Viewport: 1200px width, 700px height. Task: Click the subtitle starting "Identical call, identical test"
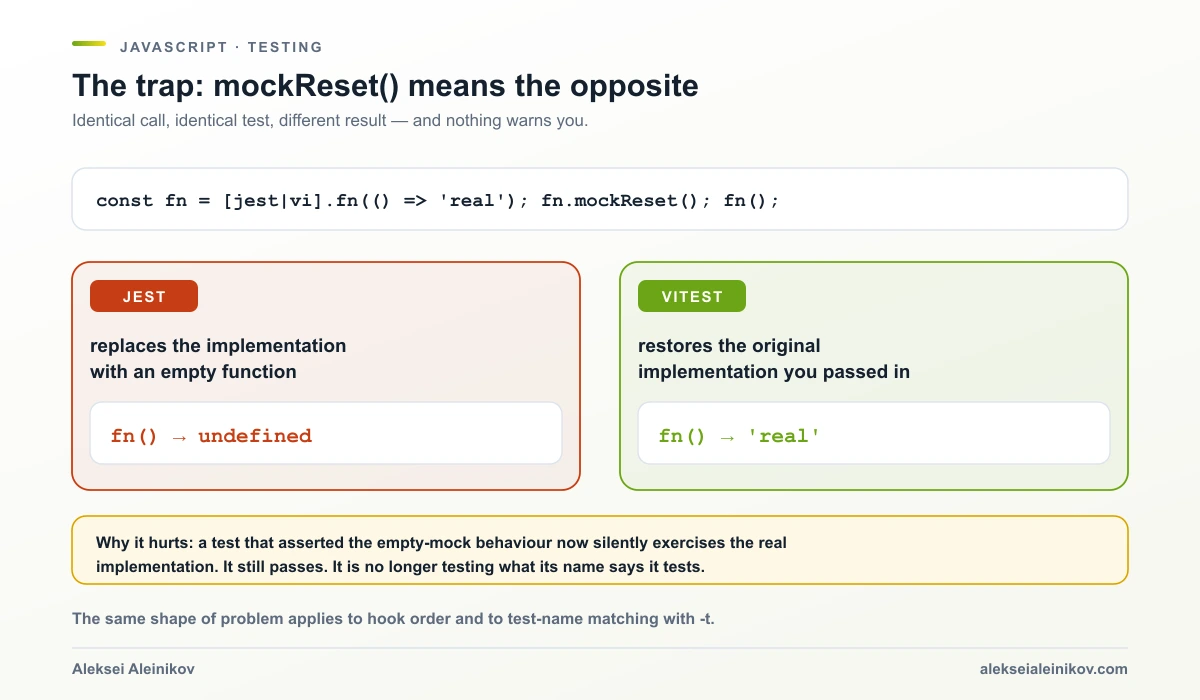(x=330, y=121)
